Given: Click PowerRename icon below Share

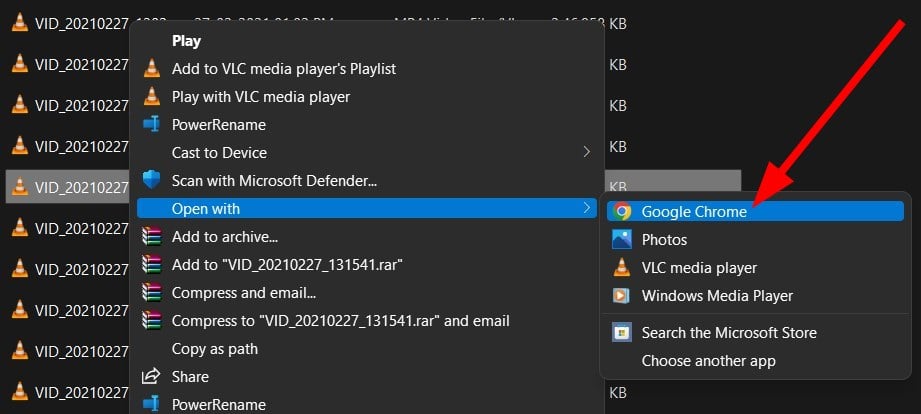Looking at the screenshot, I should click(x=152, y=404).
